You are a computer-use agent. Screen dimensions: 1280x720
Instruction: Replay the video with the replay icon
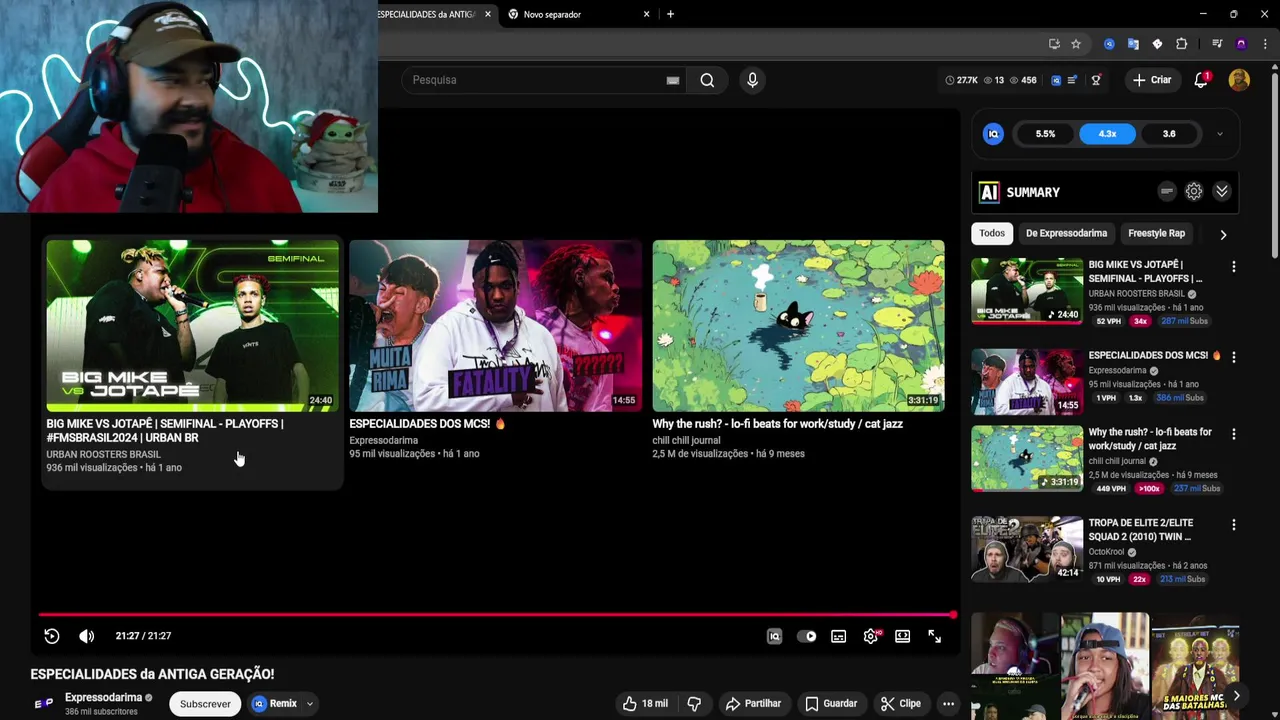(52, 636)
